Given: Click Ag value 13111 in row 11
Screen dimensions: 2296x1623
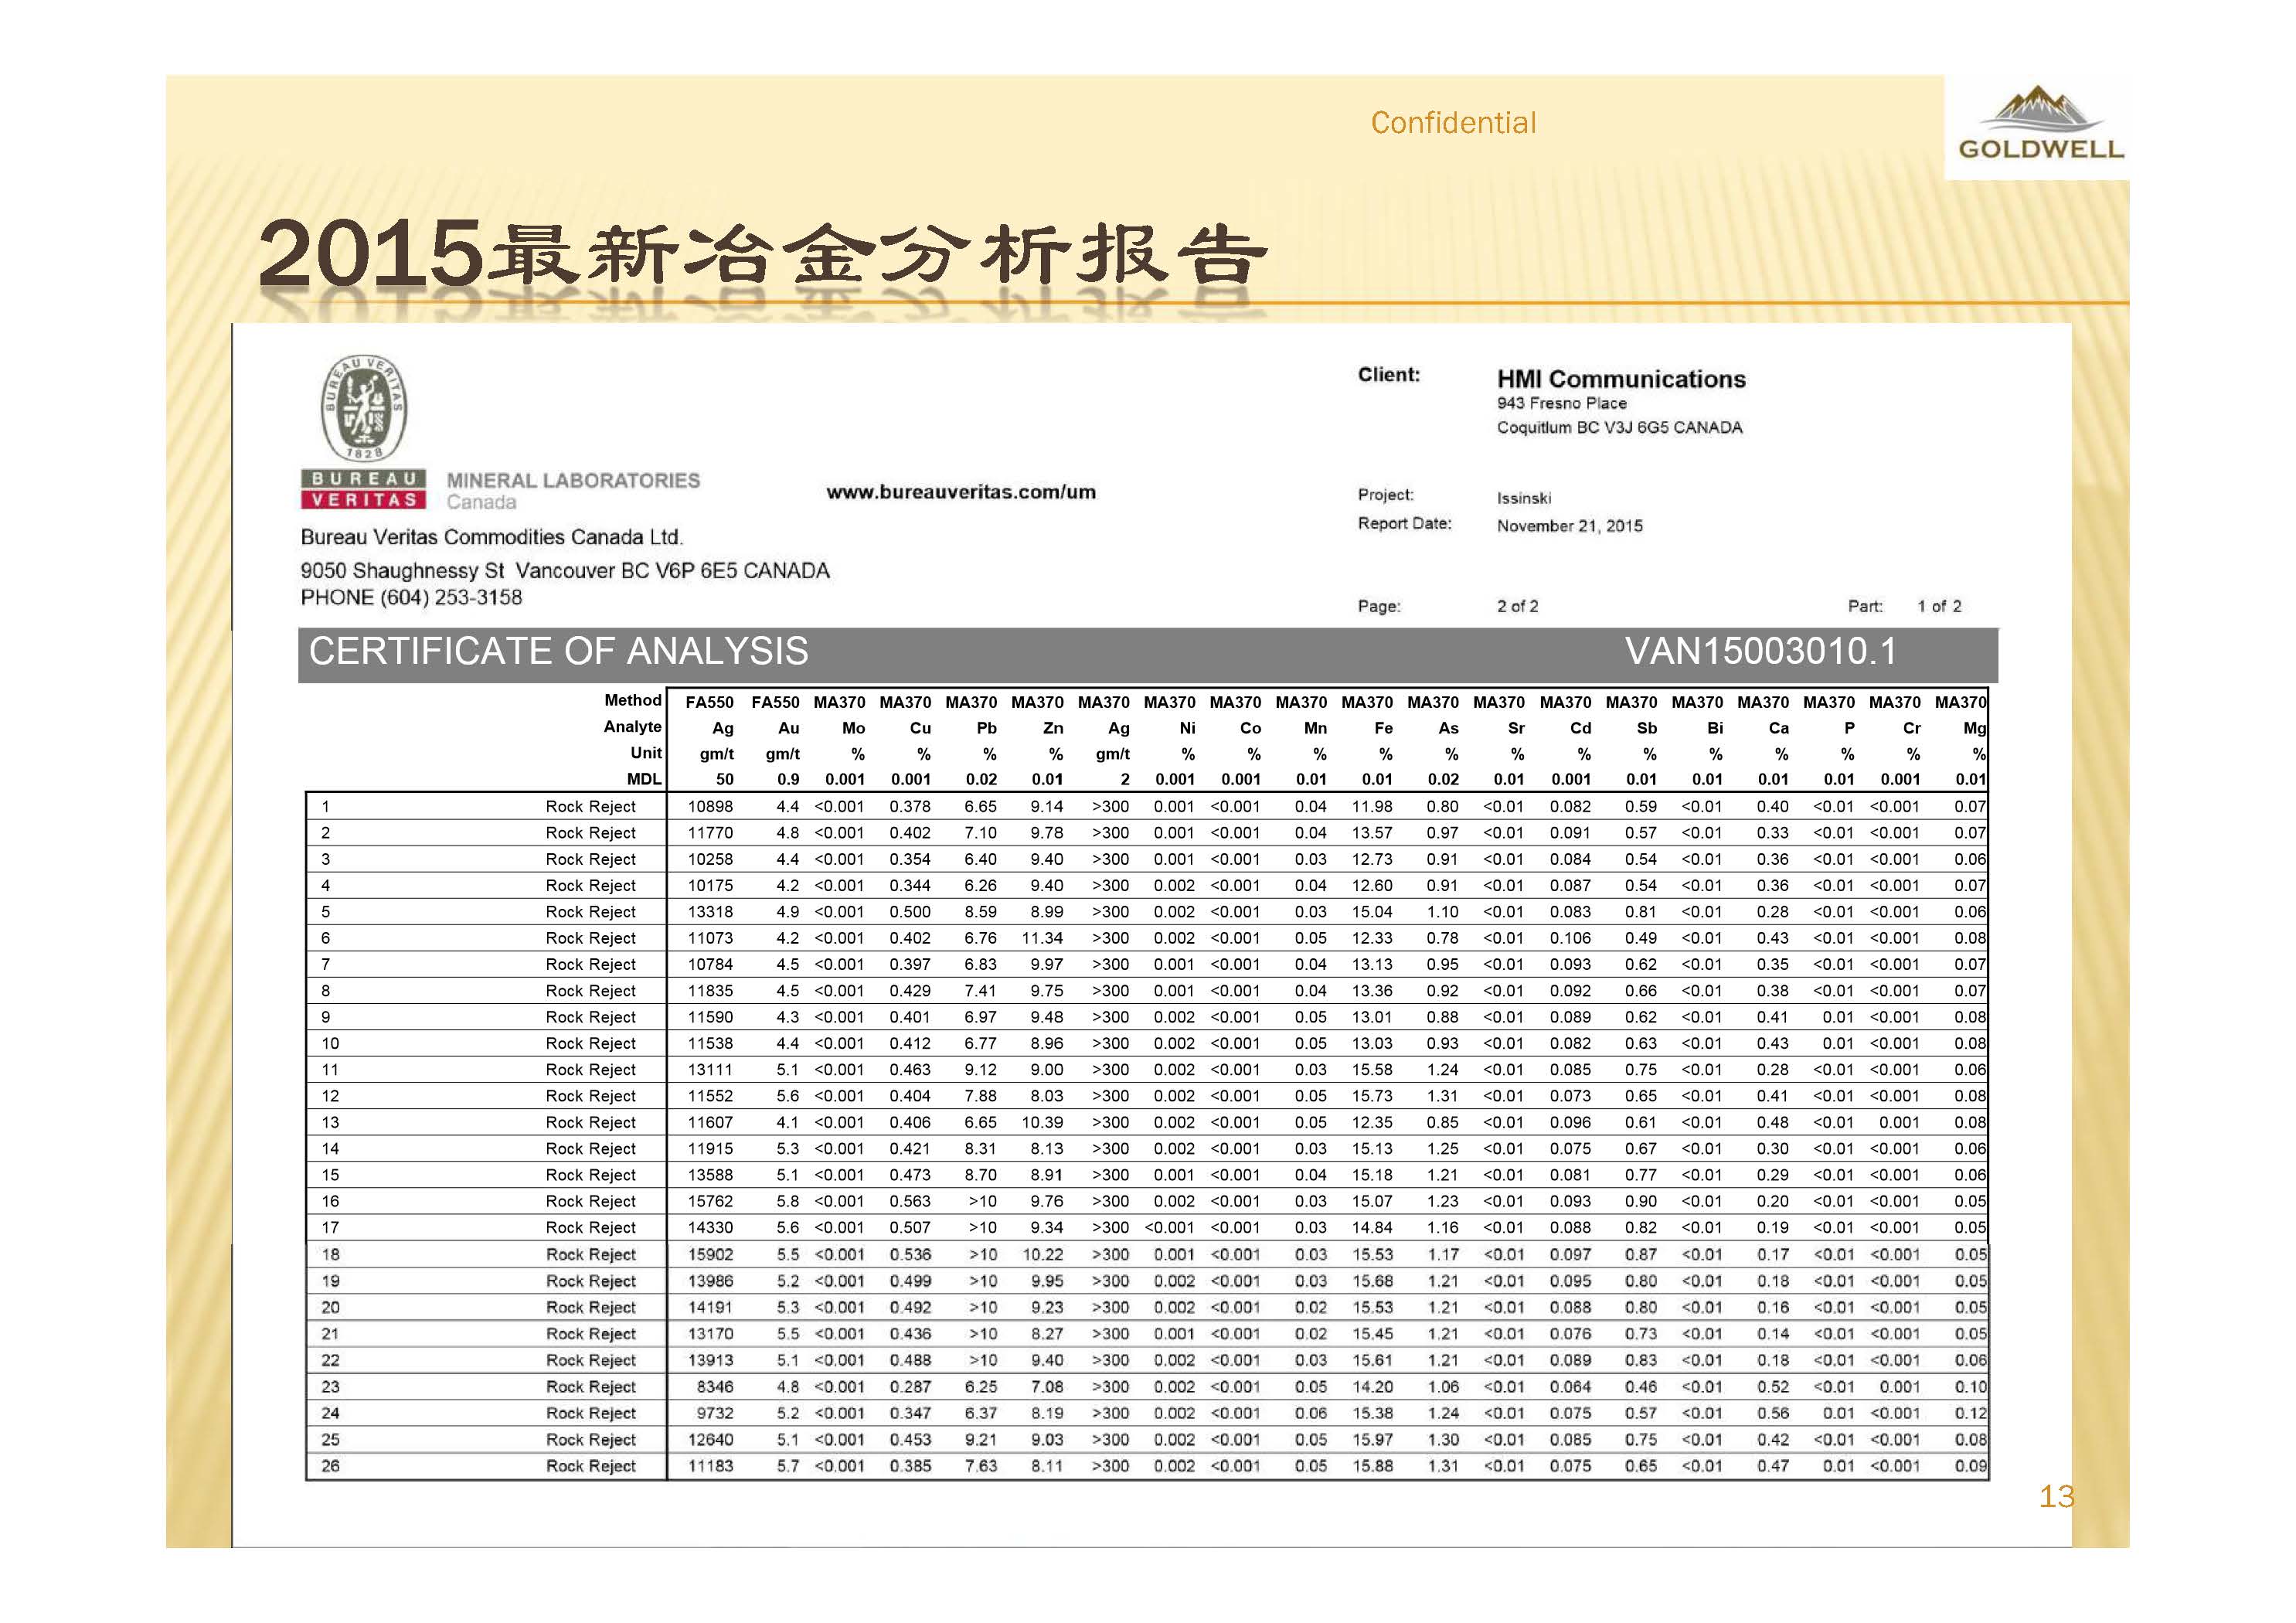Looking at the screenshot, I should point(710,1070).
